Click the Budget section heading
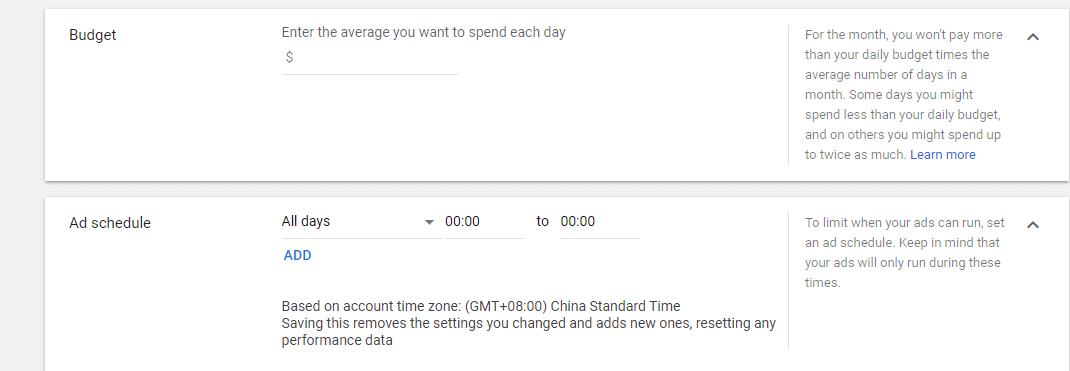 pos(93,35)
